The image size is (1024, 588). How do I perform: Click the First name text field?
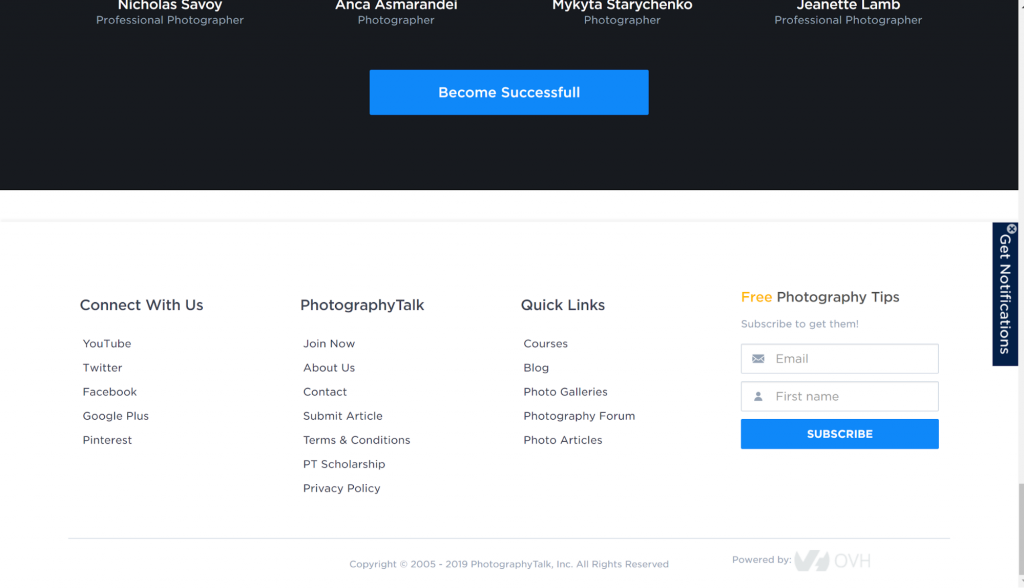(x=850, y=397)
